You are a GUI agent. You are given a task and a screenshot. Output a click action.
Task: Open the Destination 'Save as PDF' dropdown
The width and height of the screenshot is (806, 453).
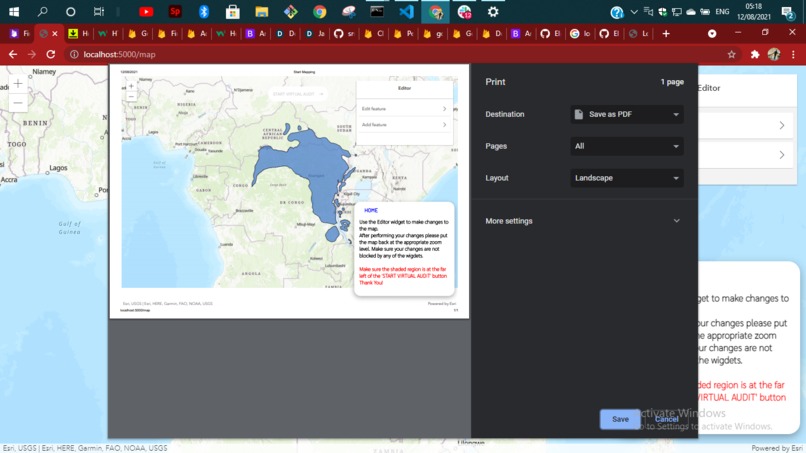(x=627, y=114)
